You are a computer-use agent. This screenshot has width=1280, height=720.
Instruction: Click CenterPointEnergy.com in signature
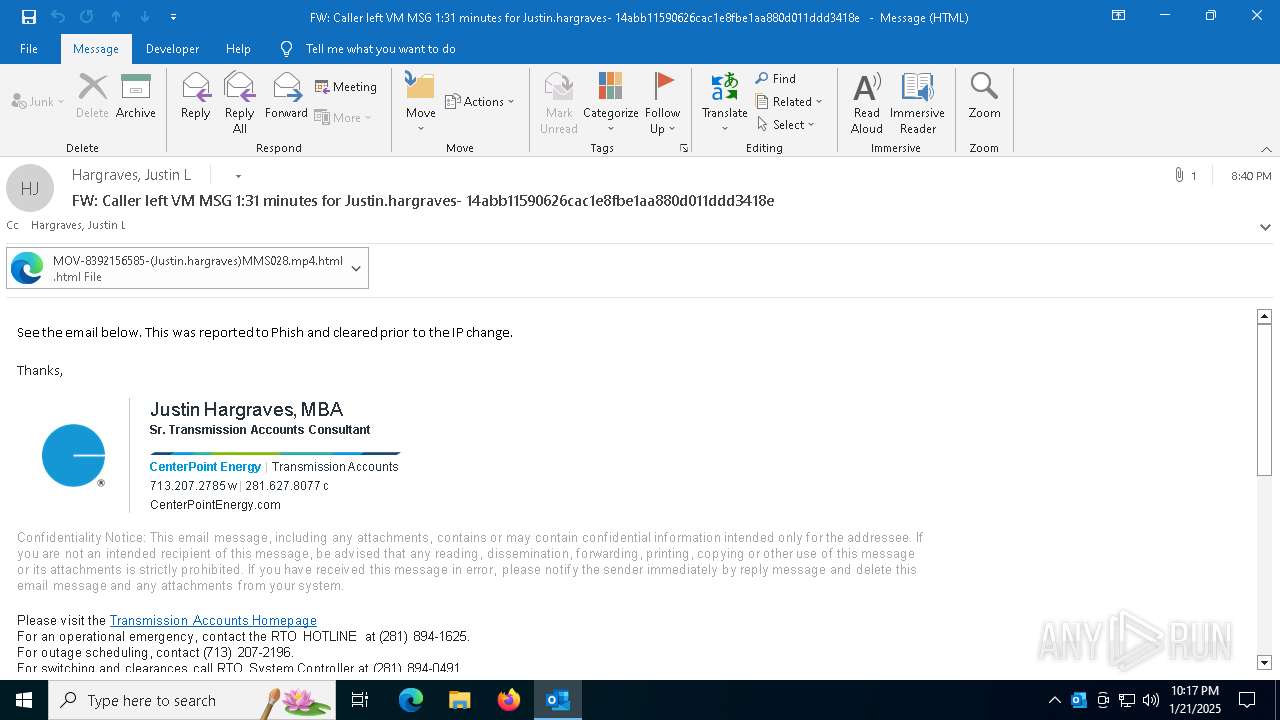pyautogui.click(x=215, y=505)
